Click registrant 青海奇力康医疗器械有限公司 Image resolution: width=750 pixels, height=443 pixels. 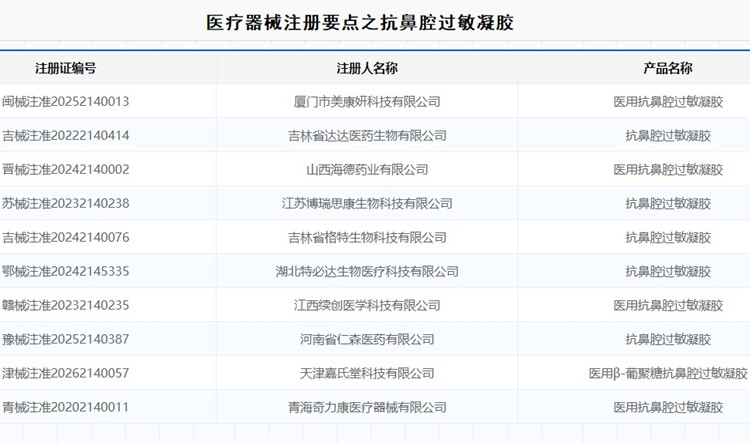point(367,407)
